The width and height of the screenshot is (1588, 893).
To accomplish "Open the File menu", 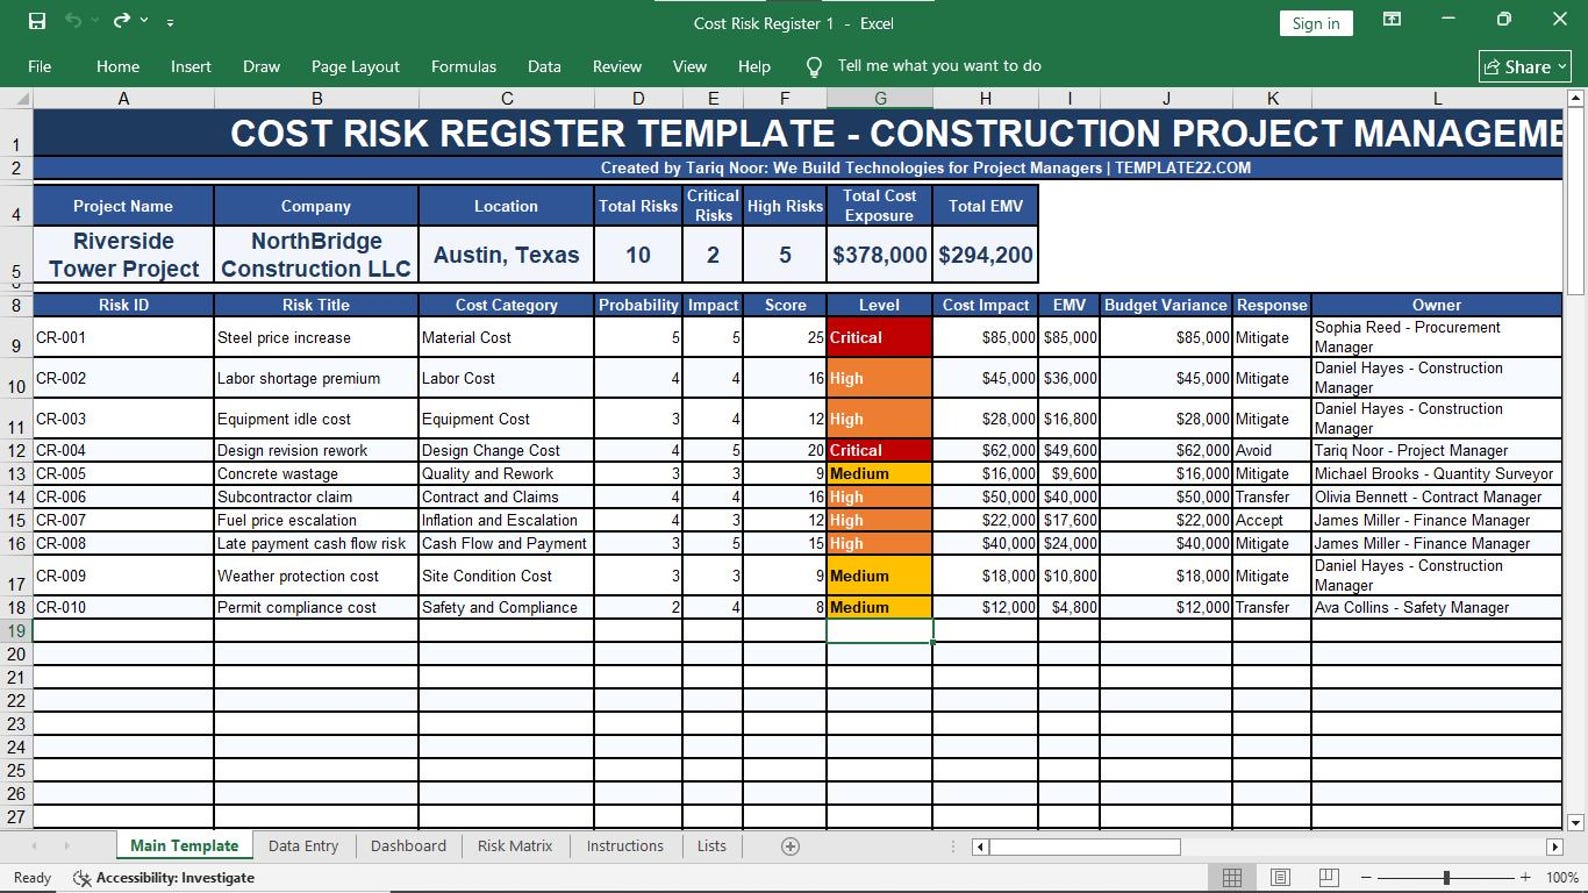I will (40, 67).
